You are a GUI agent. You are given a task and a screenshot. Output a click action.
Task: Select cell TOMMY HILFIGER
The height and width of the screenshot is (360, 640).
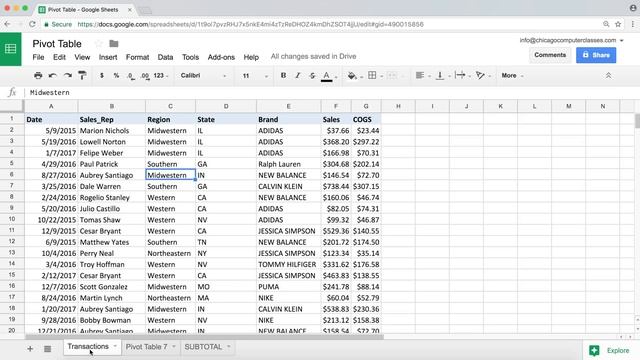click(288, 264)
